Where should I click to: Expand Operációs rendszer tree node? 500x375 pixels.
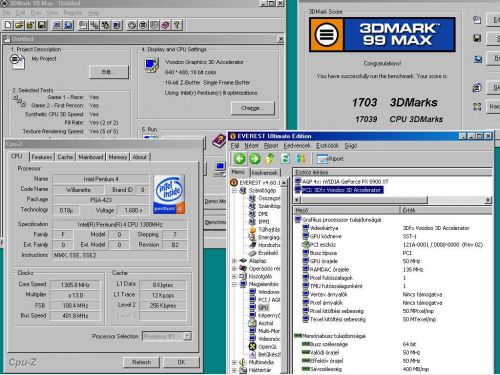tap(234, 268)
